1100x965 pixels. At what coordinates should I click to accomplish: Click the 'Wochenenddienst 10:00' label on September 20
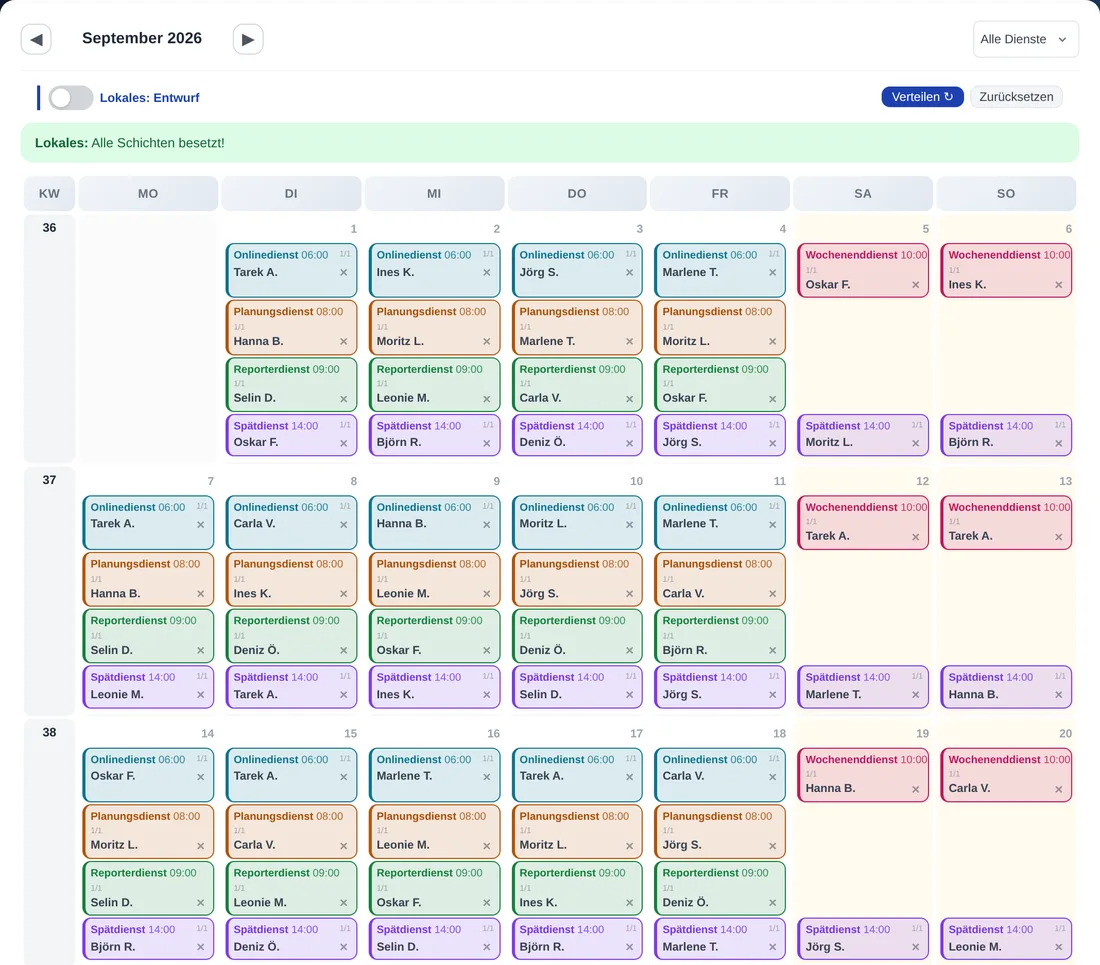point(1009,760)
